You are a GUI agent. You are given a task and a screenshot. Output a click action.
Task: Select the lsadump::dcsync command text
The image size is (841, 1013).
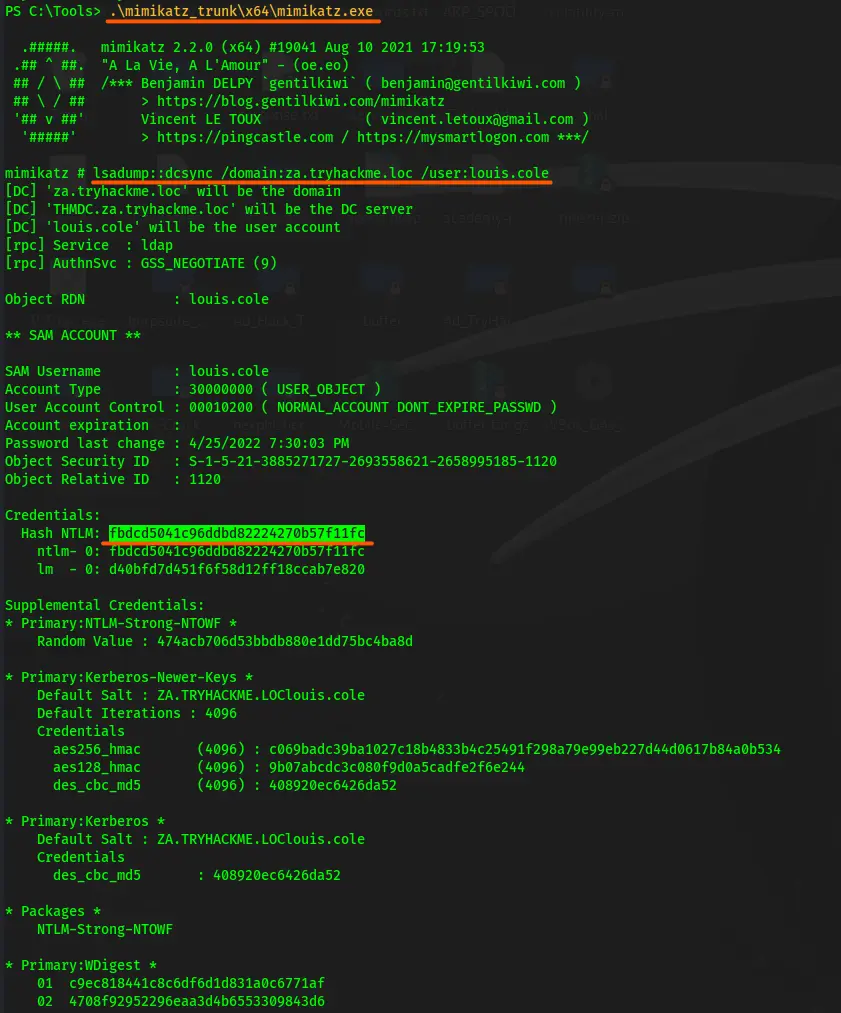[321, 173]
